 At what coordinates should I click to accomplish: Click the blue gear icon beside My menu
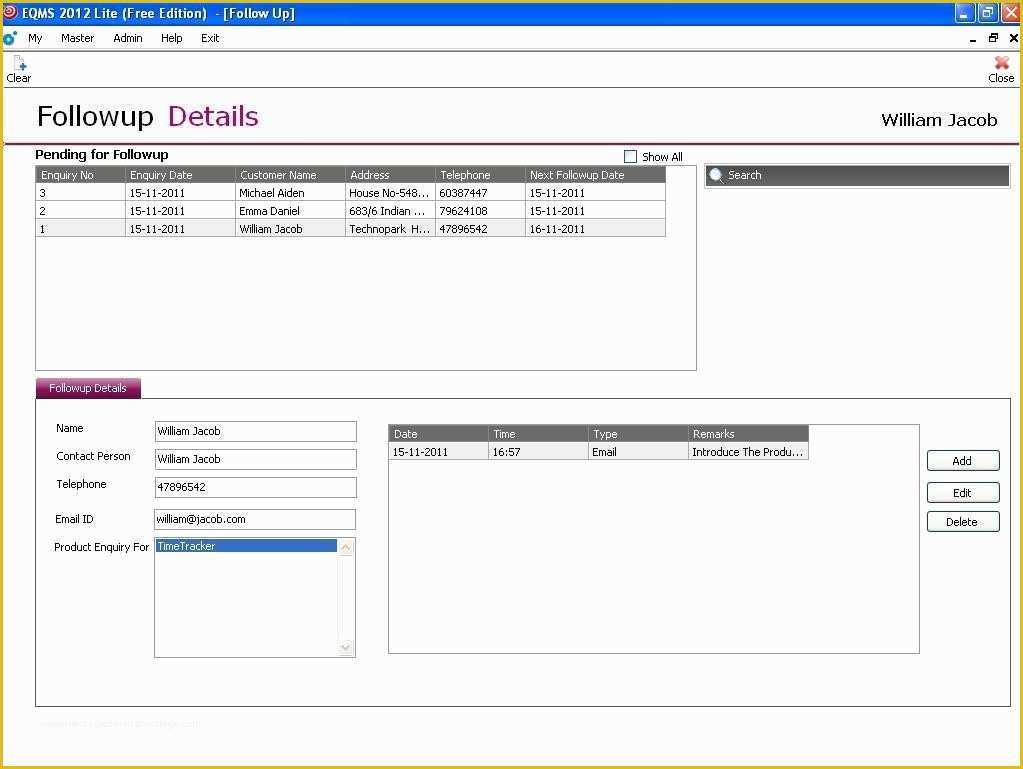pos(10,38)
